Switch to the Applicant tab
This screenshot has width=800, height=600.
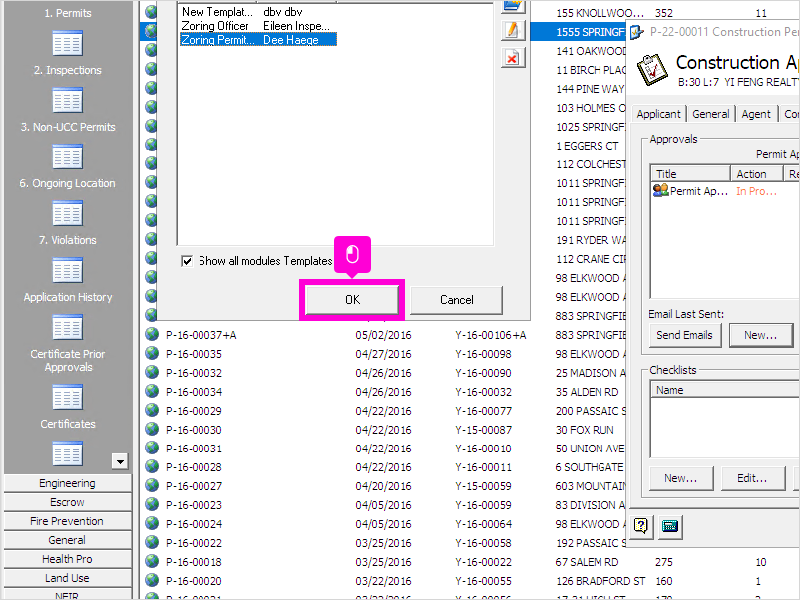tap(658, 114)
